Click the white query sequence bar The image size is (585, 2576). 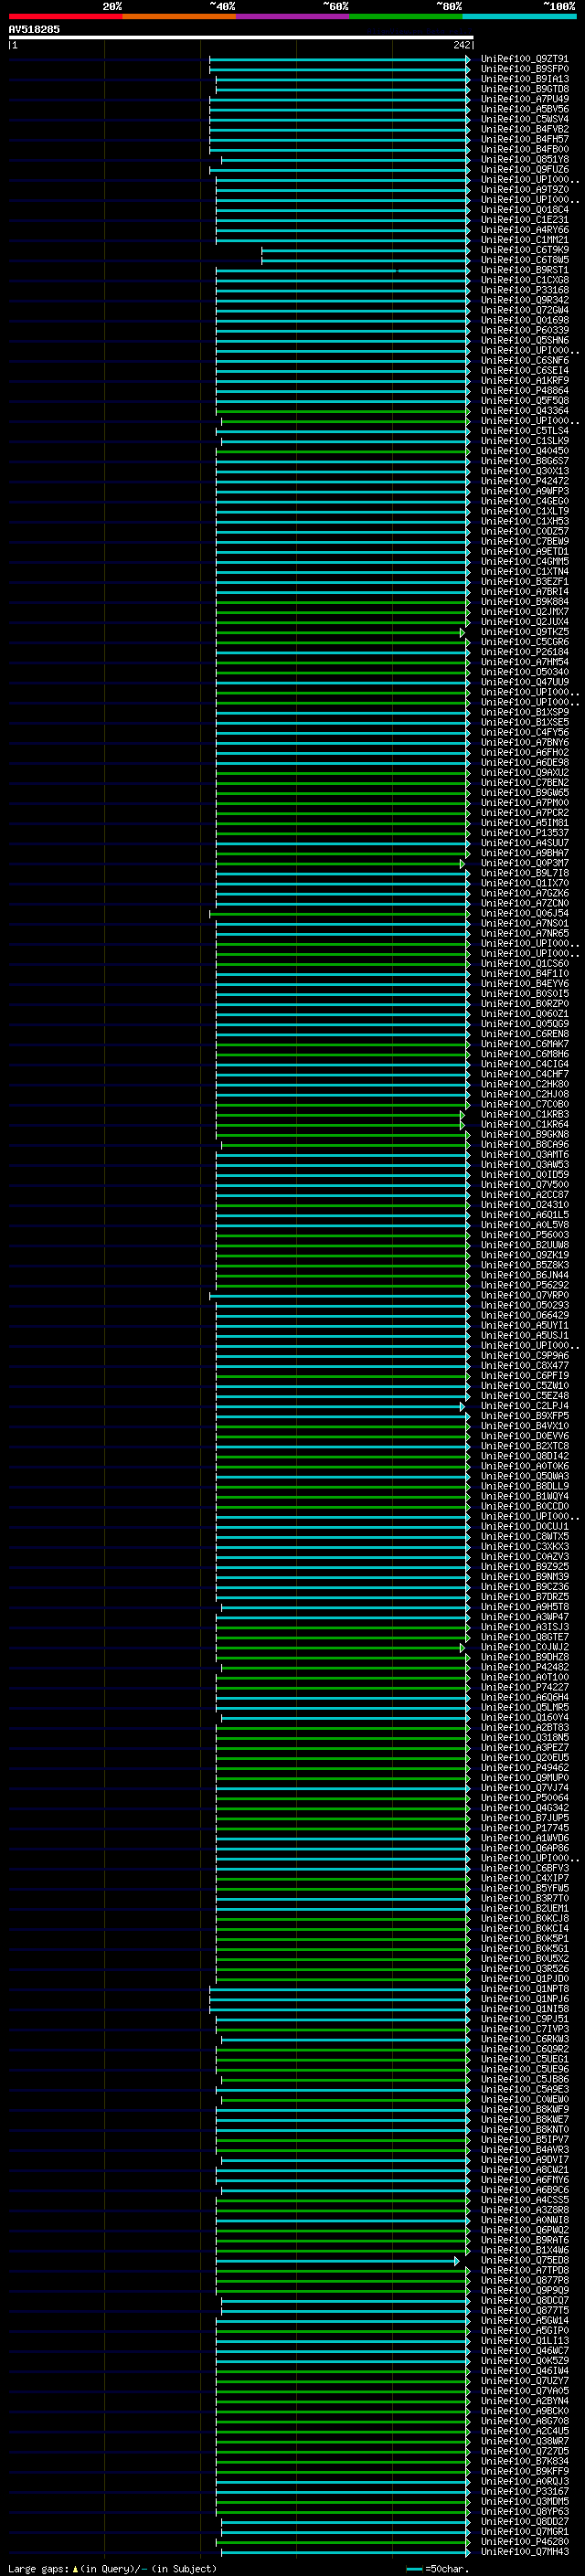tap(241, 37)
